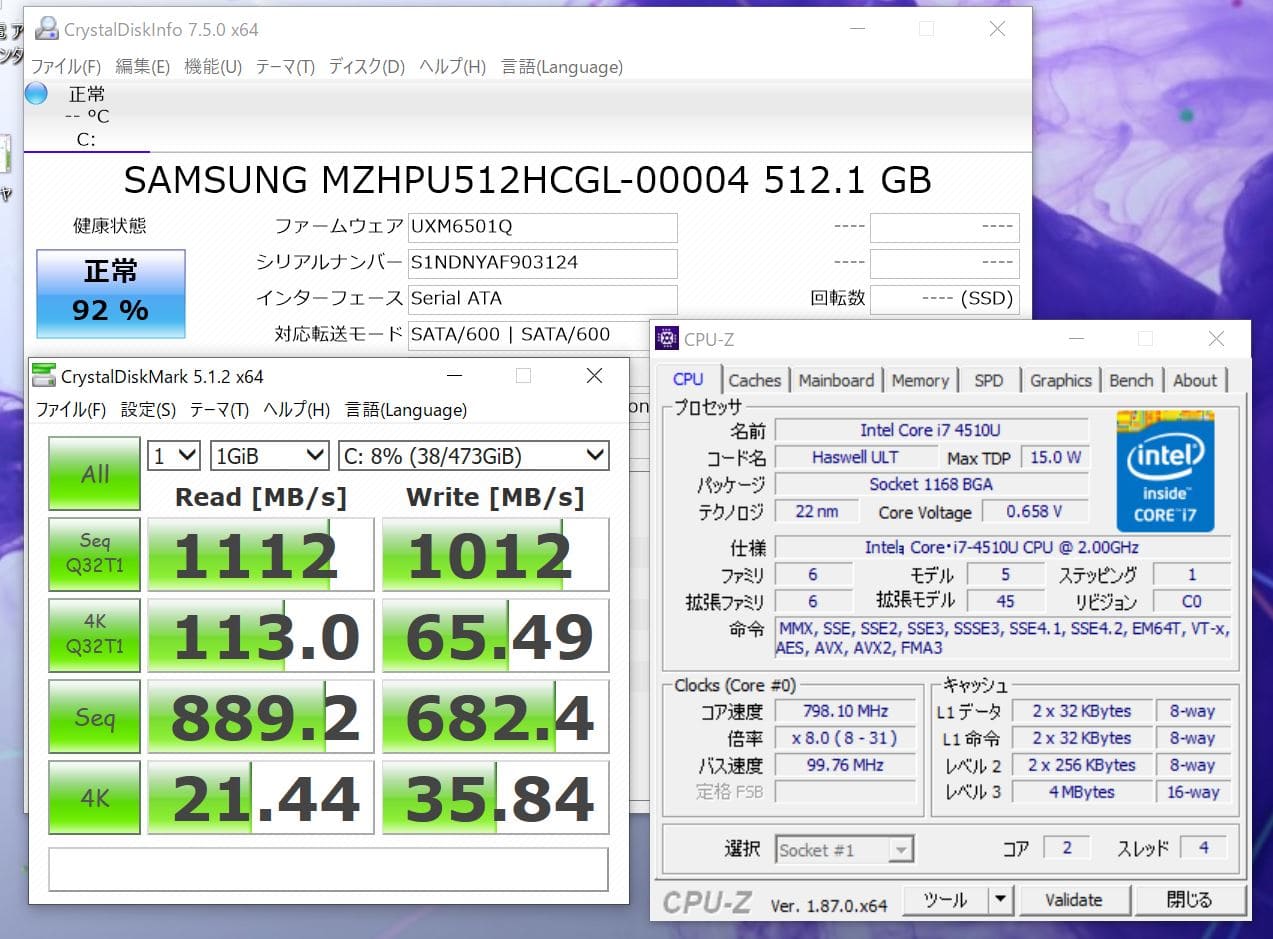
Task: Run the 4K Q32T1 benchmark test
Action: (95, 635)
